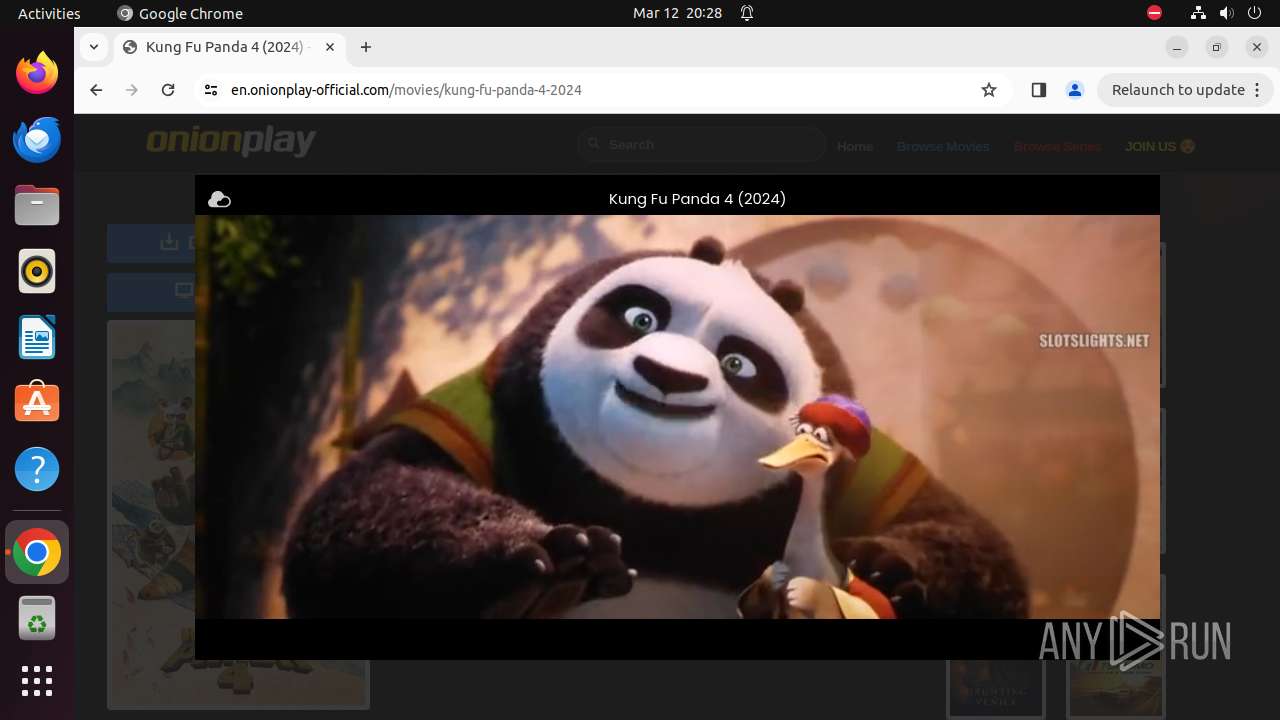Open the Home nav link

pos(855,146)
